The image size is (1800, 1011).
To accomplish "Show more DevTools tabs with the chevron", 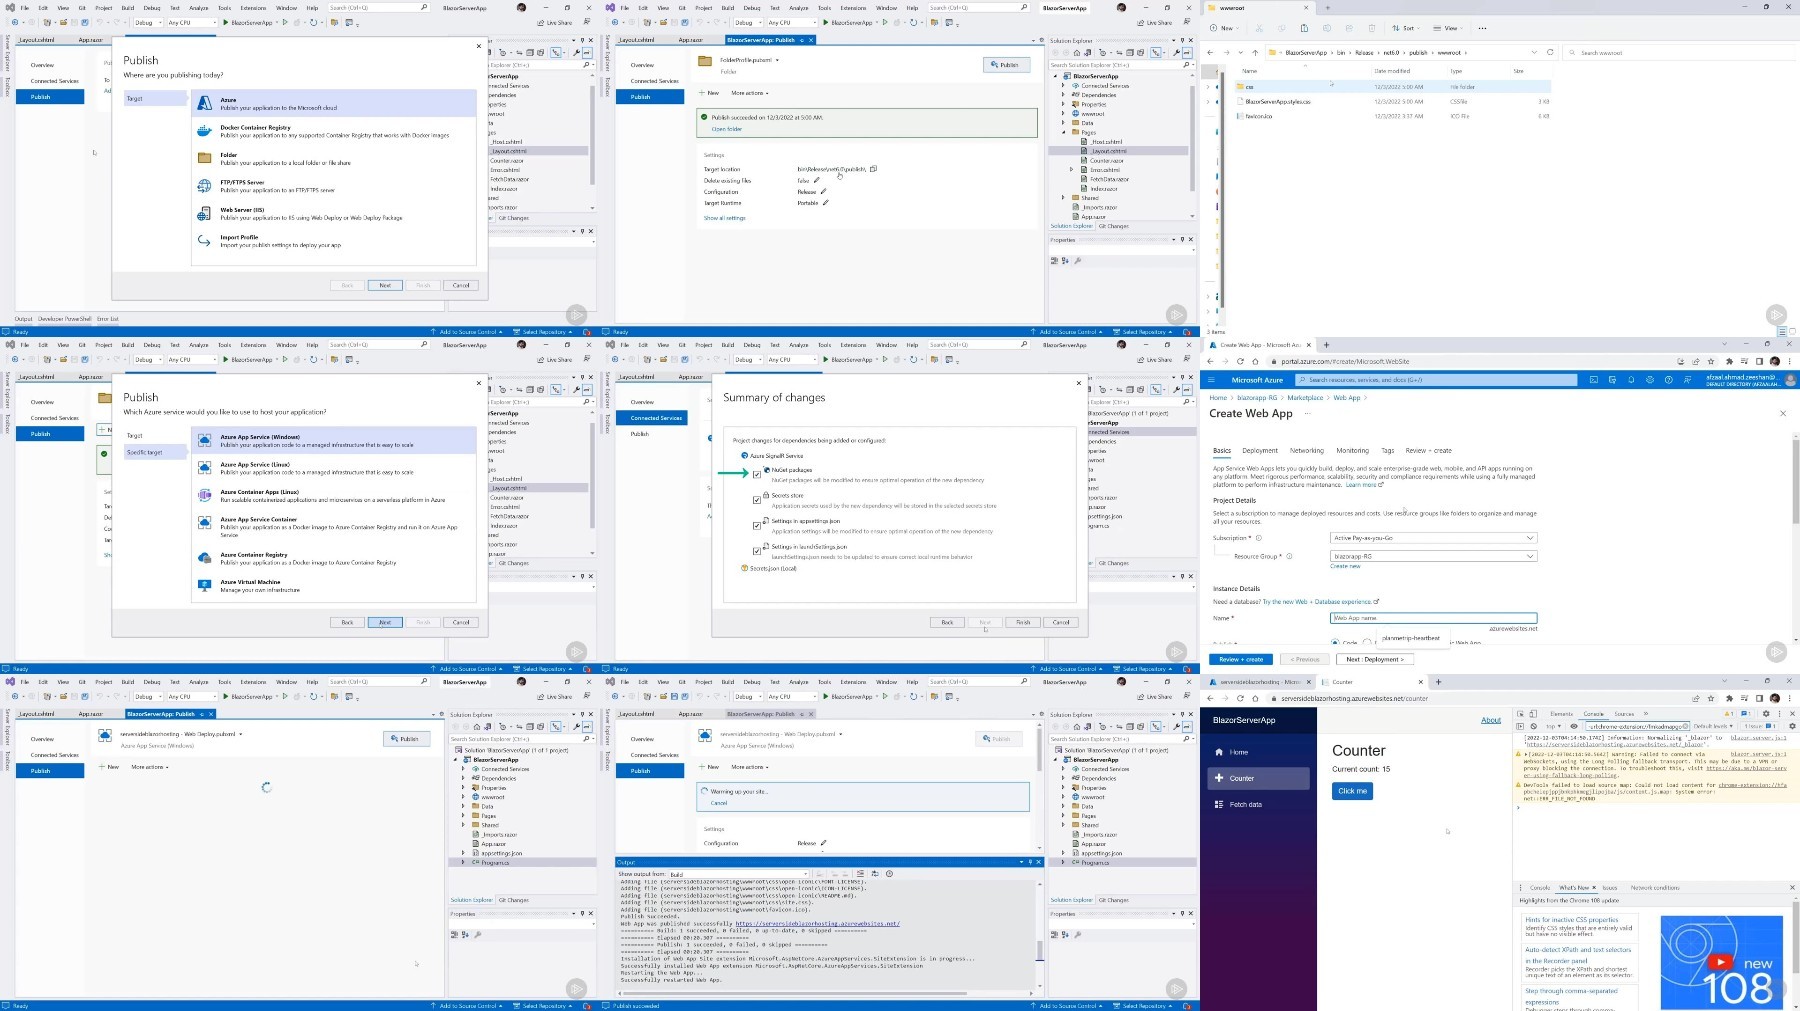I will (1646, 714).
